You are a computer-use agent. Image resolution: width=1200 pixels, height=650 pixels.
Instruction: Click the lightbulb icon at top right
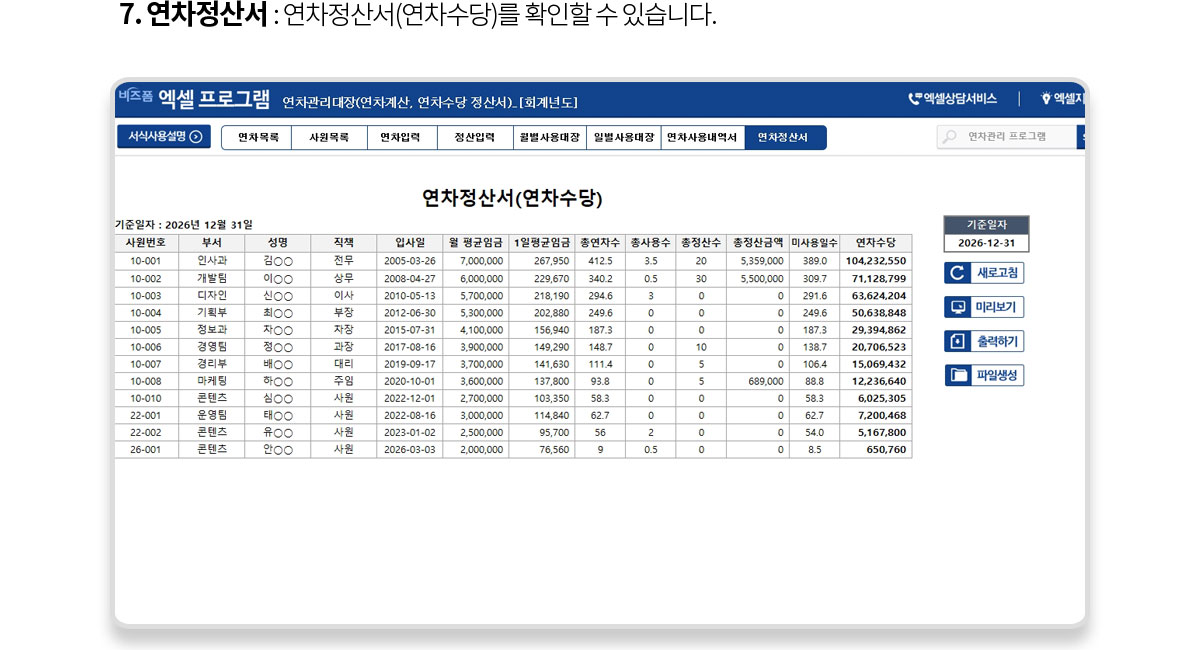[x=1046, y=99]
